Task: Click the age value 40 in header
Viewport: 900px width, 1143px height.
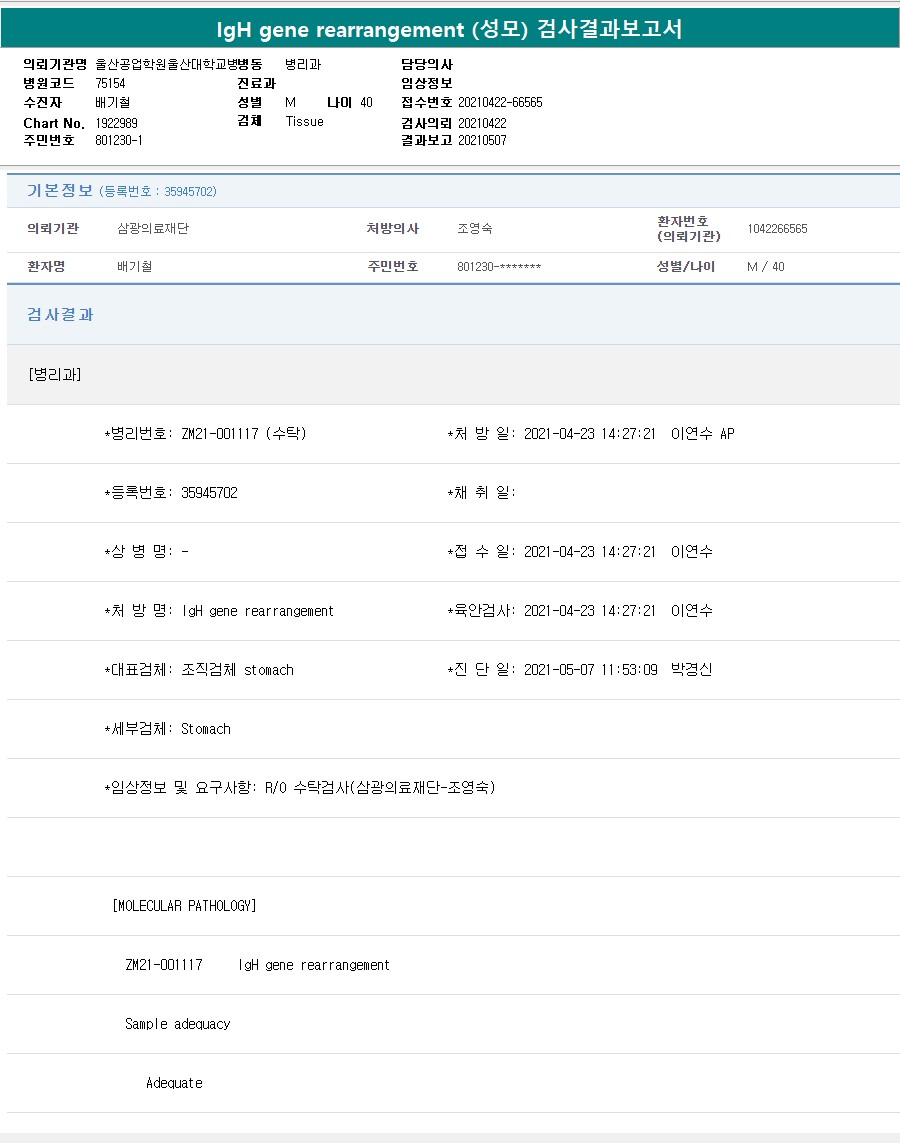Action: (x=367, y=103)
